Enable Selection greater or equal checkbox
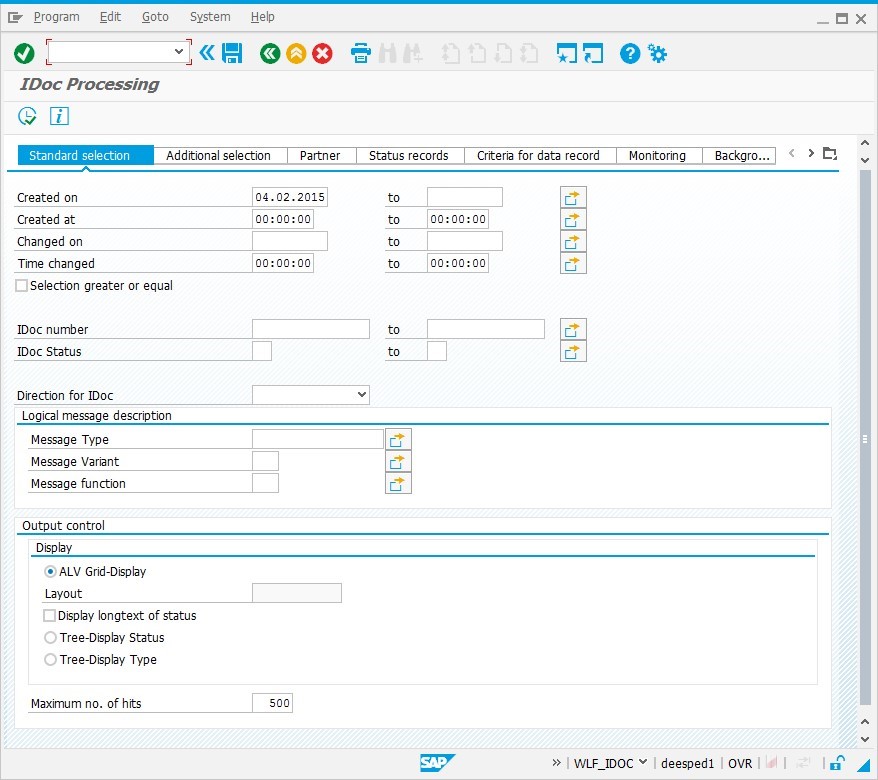Viewport: 878px width, 780px height. coord(21,285)
